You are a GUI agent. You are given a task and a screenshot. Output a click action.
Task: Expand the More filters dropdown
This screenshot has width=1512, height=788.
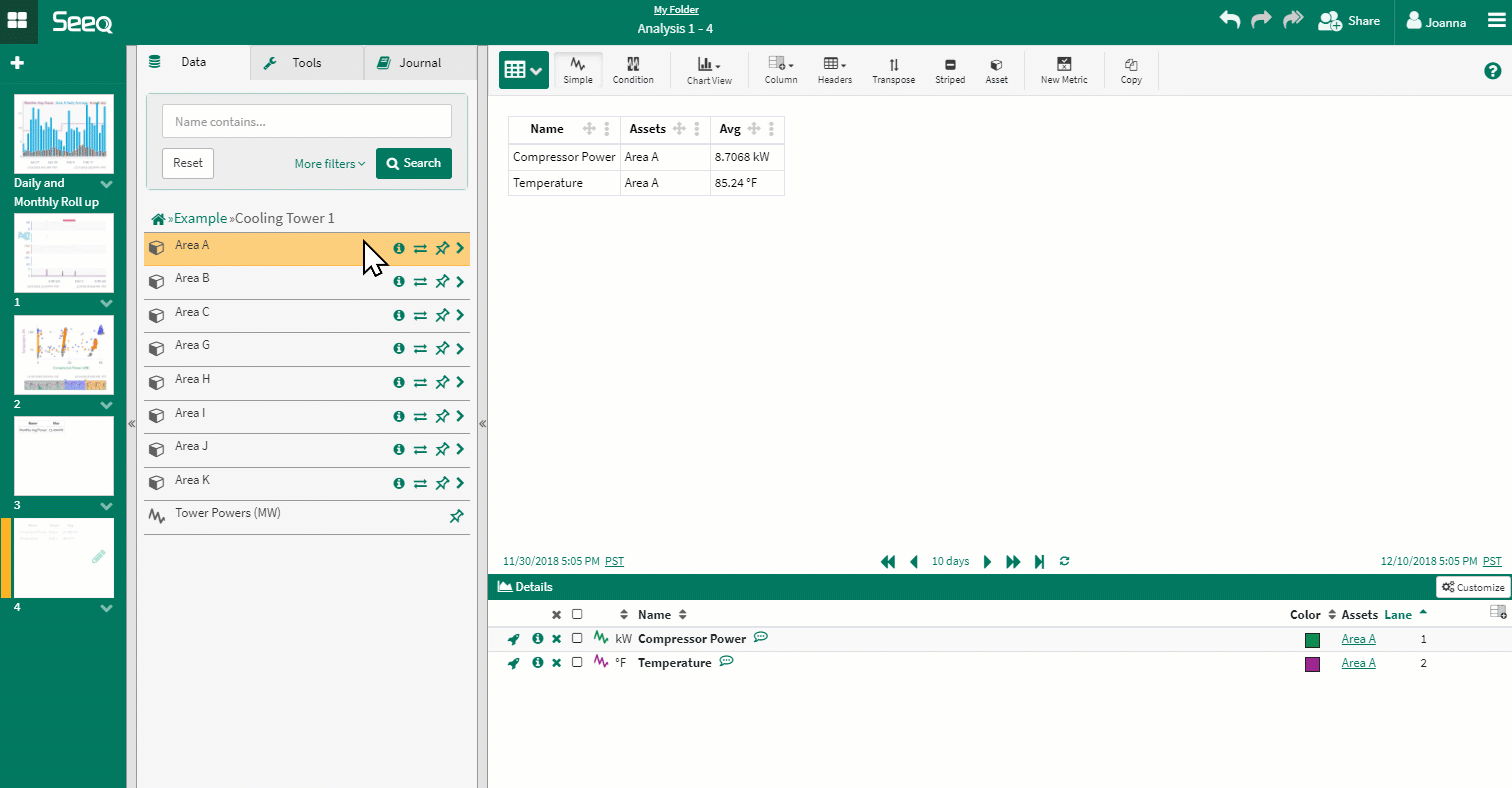click(x=330, y=164)
